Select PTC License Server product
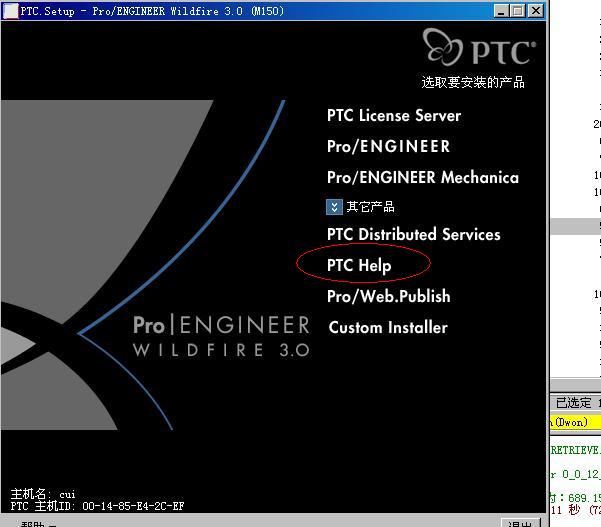Screen dimensions: 601x527 click(x=394, y=115)
